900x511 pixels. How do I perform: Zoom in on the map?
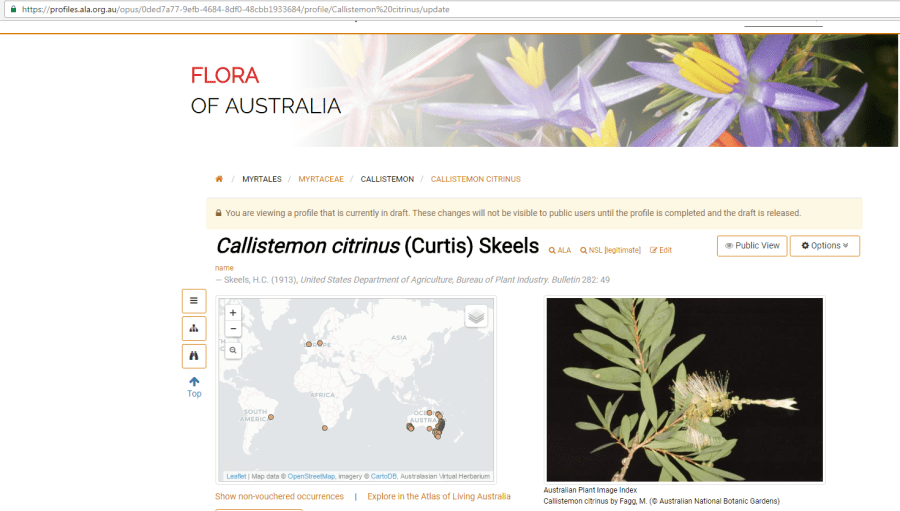coord(233,313)
